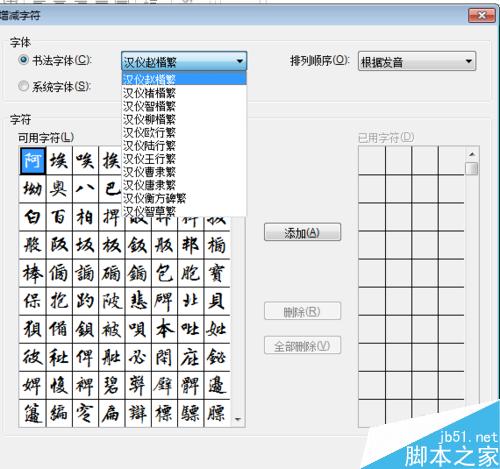Select the character 必 in the grid
500x469 pixels.
point(138,357)
